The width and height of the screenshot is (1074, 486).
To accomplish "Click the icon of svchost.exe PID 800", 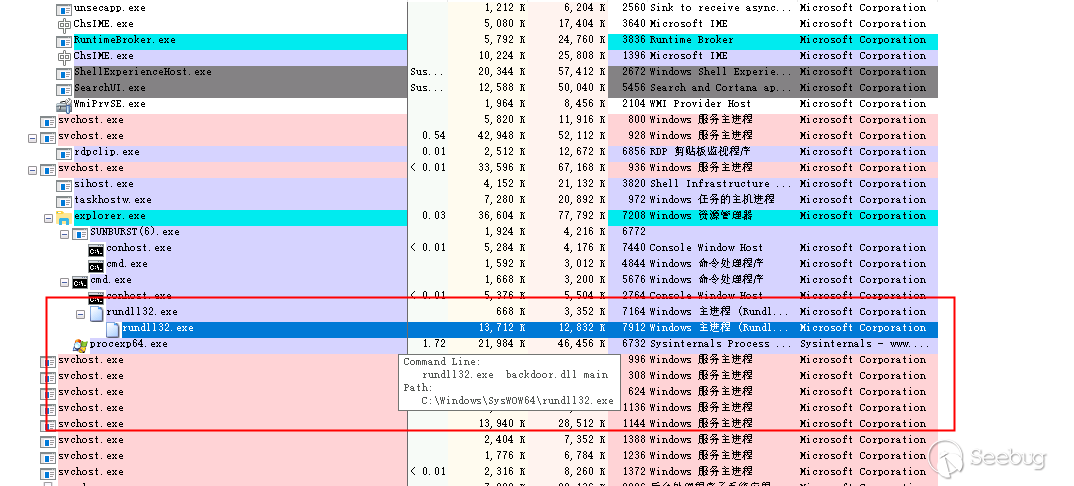I will pos(48,121).
